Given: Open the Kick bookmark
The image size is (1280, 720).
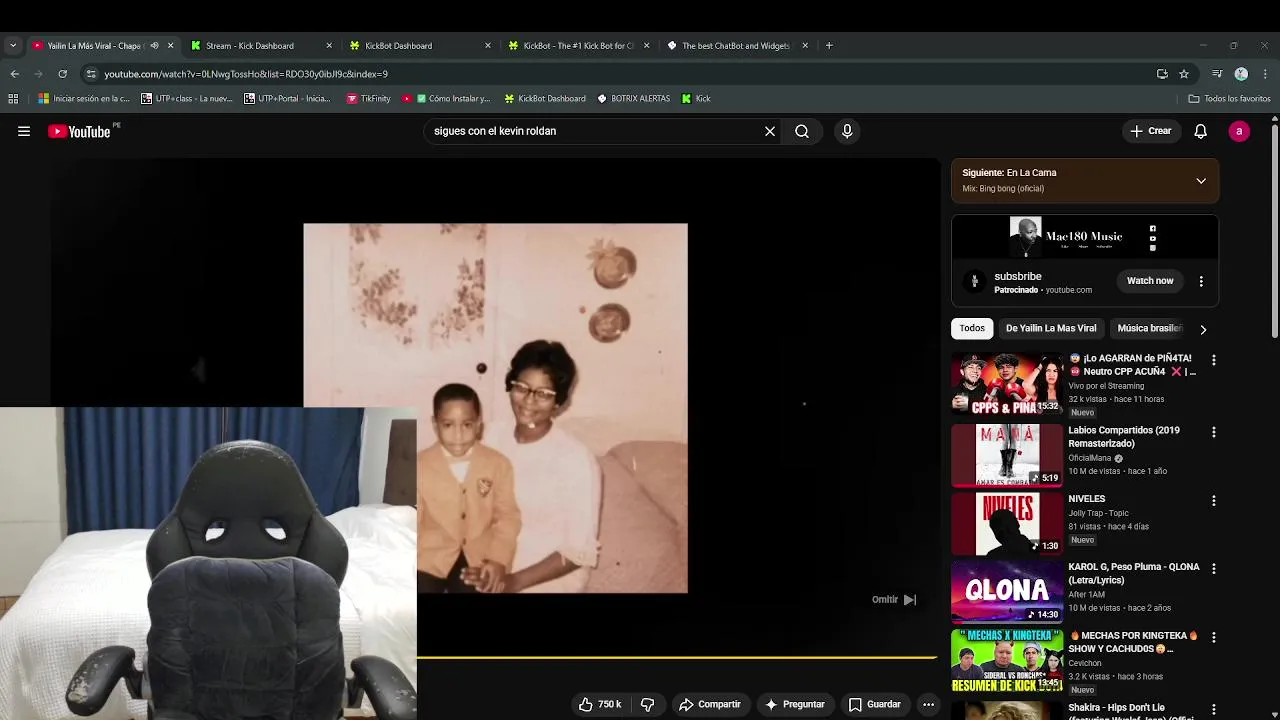Looking at the screenshot, I should pyautogui.click(x=696, y=99).
